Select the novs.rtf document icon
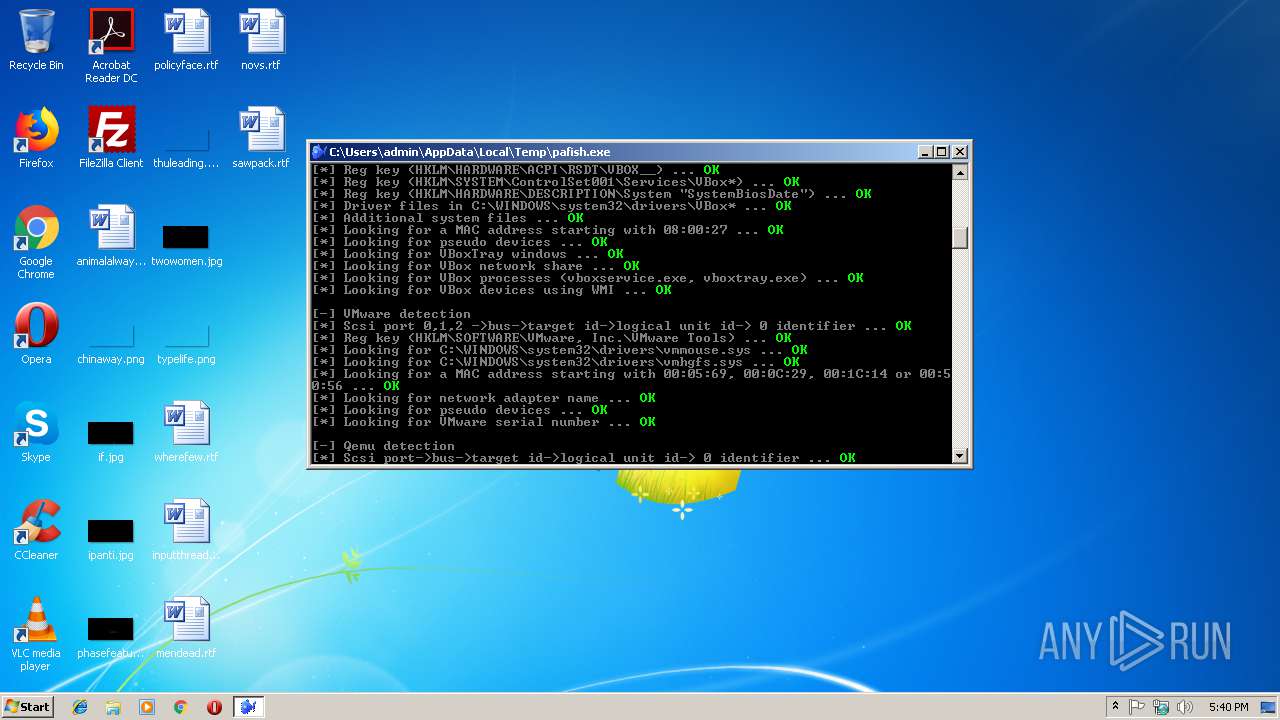This screenshot has height=720, width=1280. tap(261, 40)
